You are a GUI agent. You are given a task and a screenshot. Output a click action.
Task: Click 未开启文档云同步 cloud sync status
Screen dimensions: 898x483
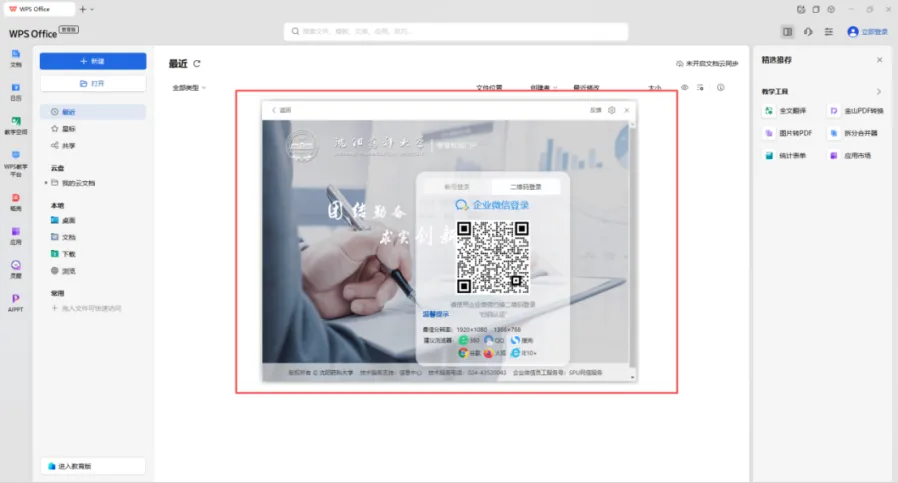click(x=707, y=64)
